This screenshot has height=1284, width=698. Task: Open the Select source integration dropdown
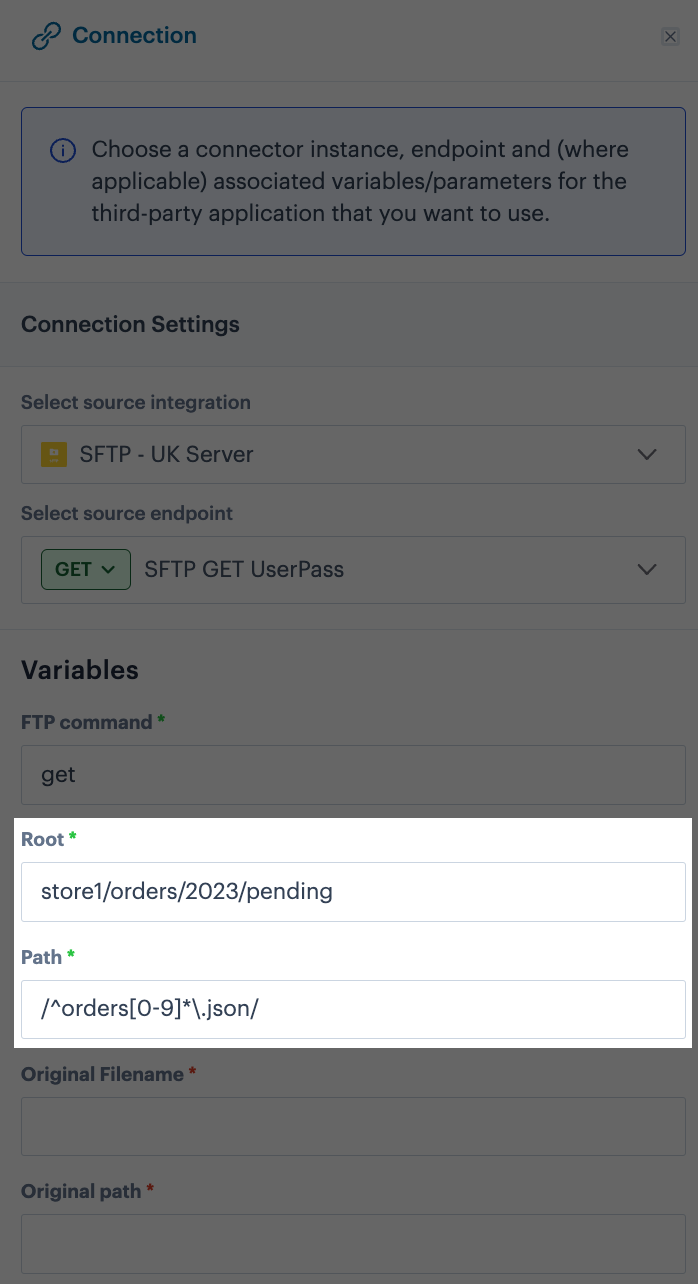click(353, 455)
